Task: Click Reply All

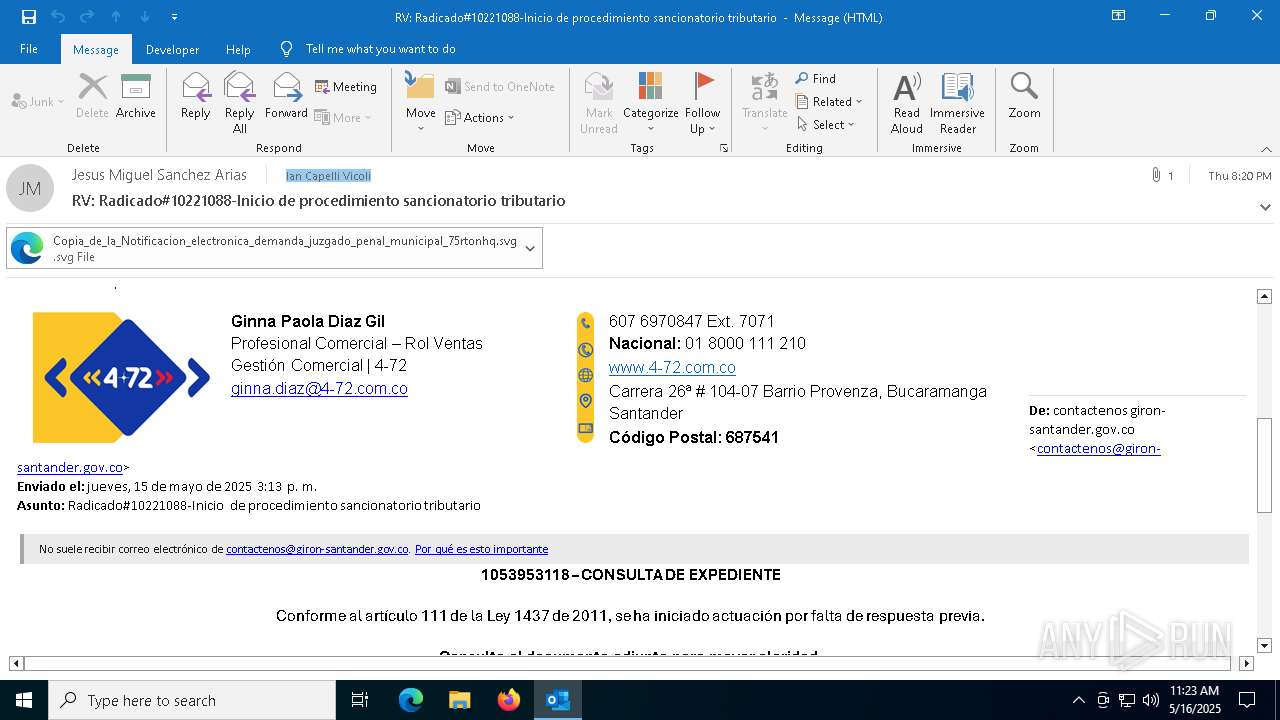Action: point(240,103)
